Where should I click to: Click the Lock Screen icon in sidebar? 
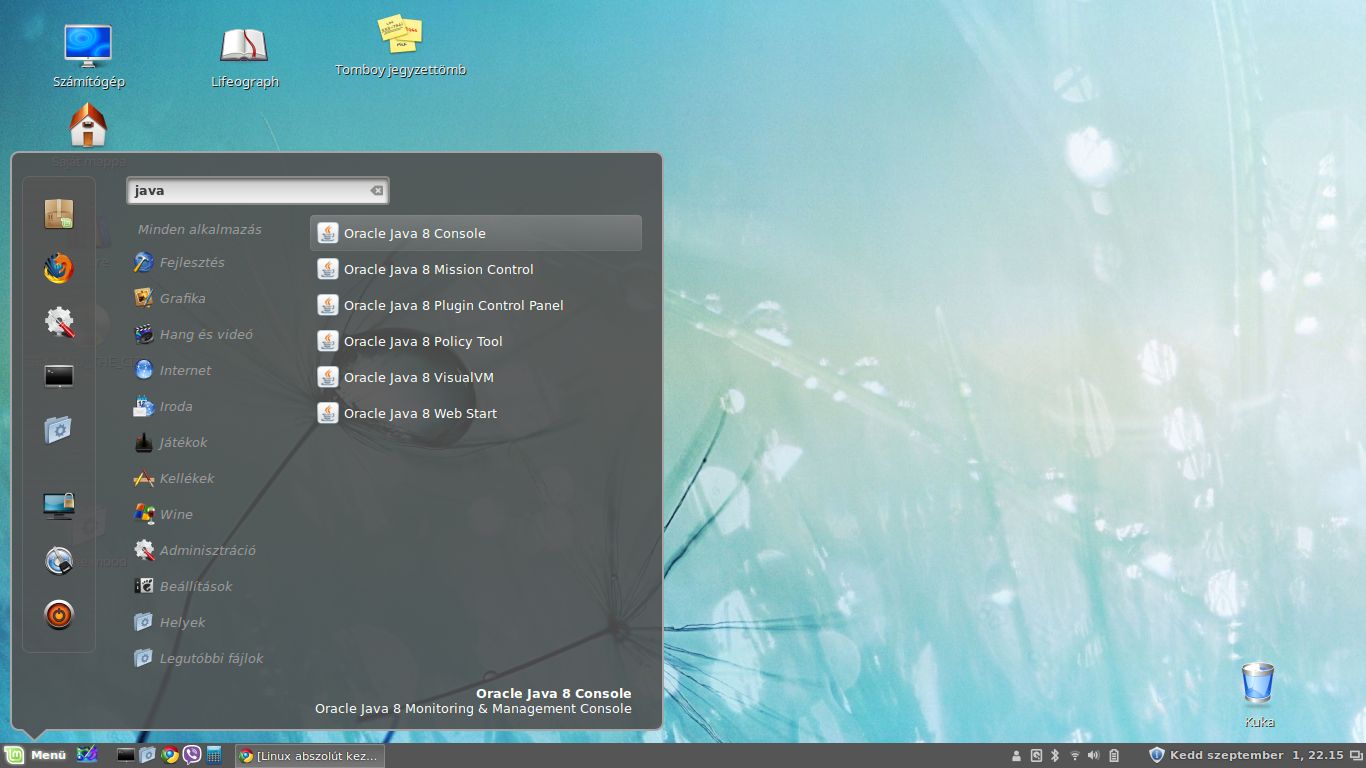pyautogui.click(x=59, y=506)
